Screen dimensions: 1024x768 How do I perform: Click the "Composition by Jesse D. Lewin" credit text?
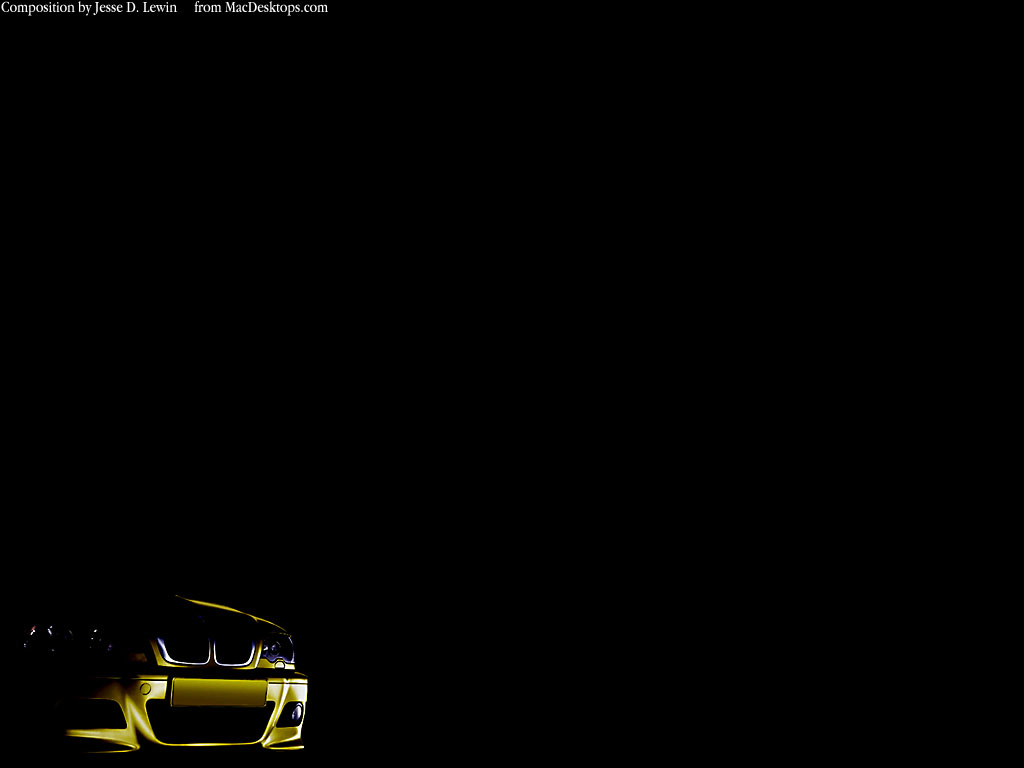[89, 8]
